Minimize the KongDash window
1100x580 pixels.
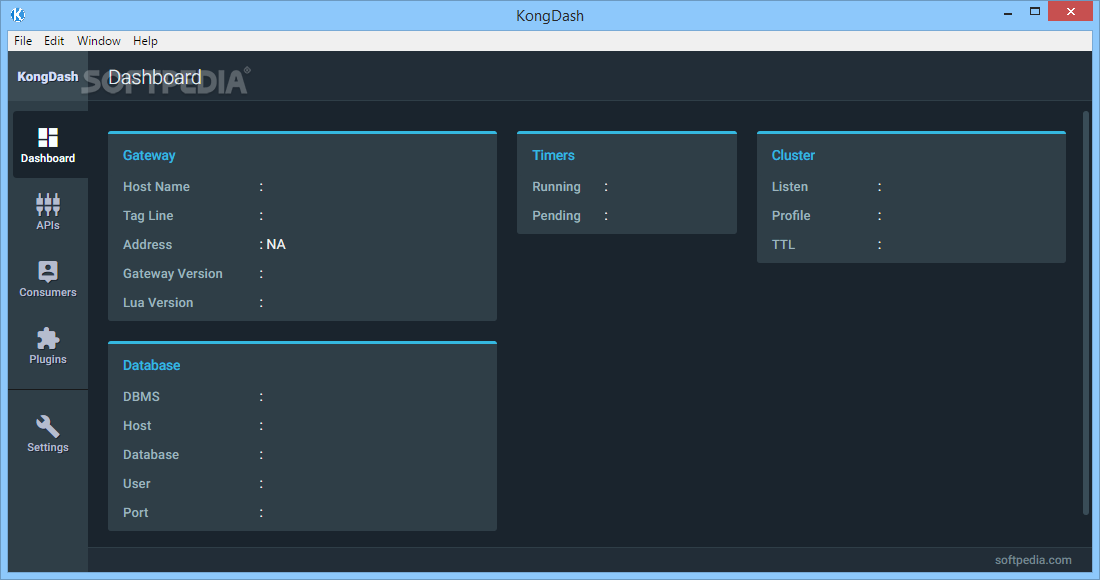[1008, 13]
